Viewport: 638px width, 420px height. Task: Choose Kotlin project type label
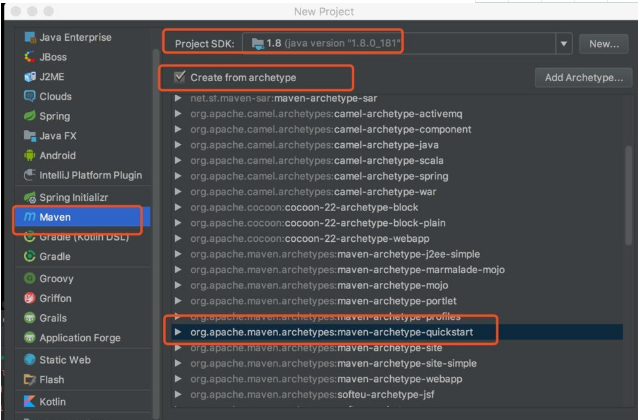pos(52,402)
